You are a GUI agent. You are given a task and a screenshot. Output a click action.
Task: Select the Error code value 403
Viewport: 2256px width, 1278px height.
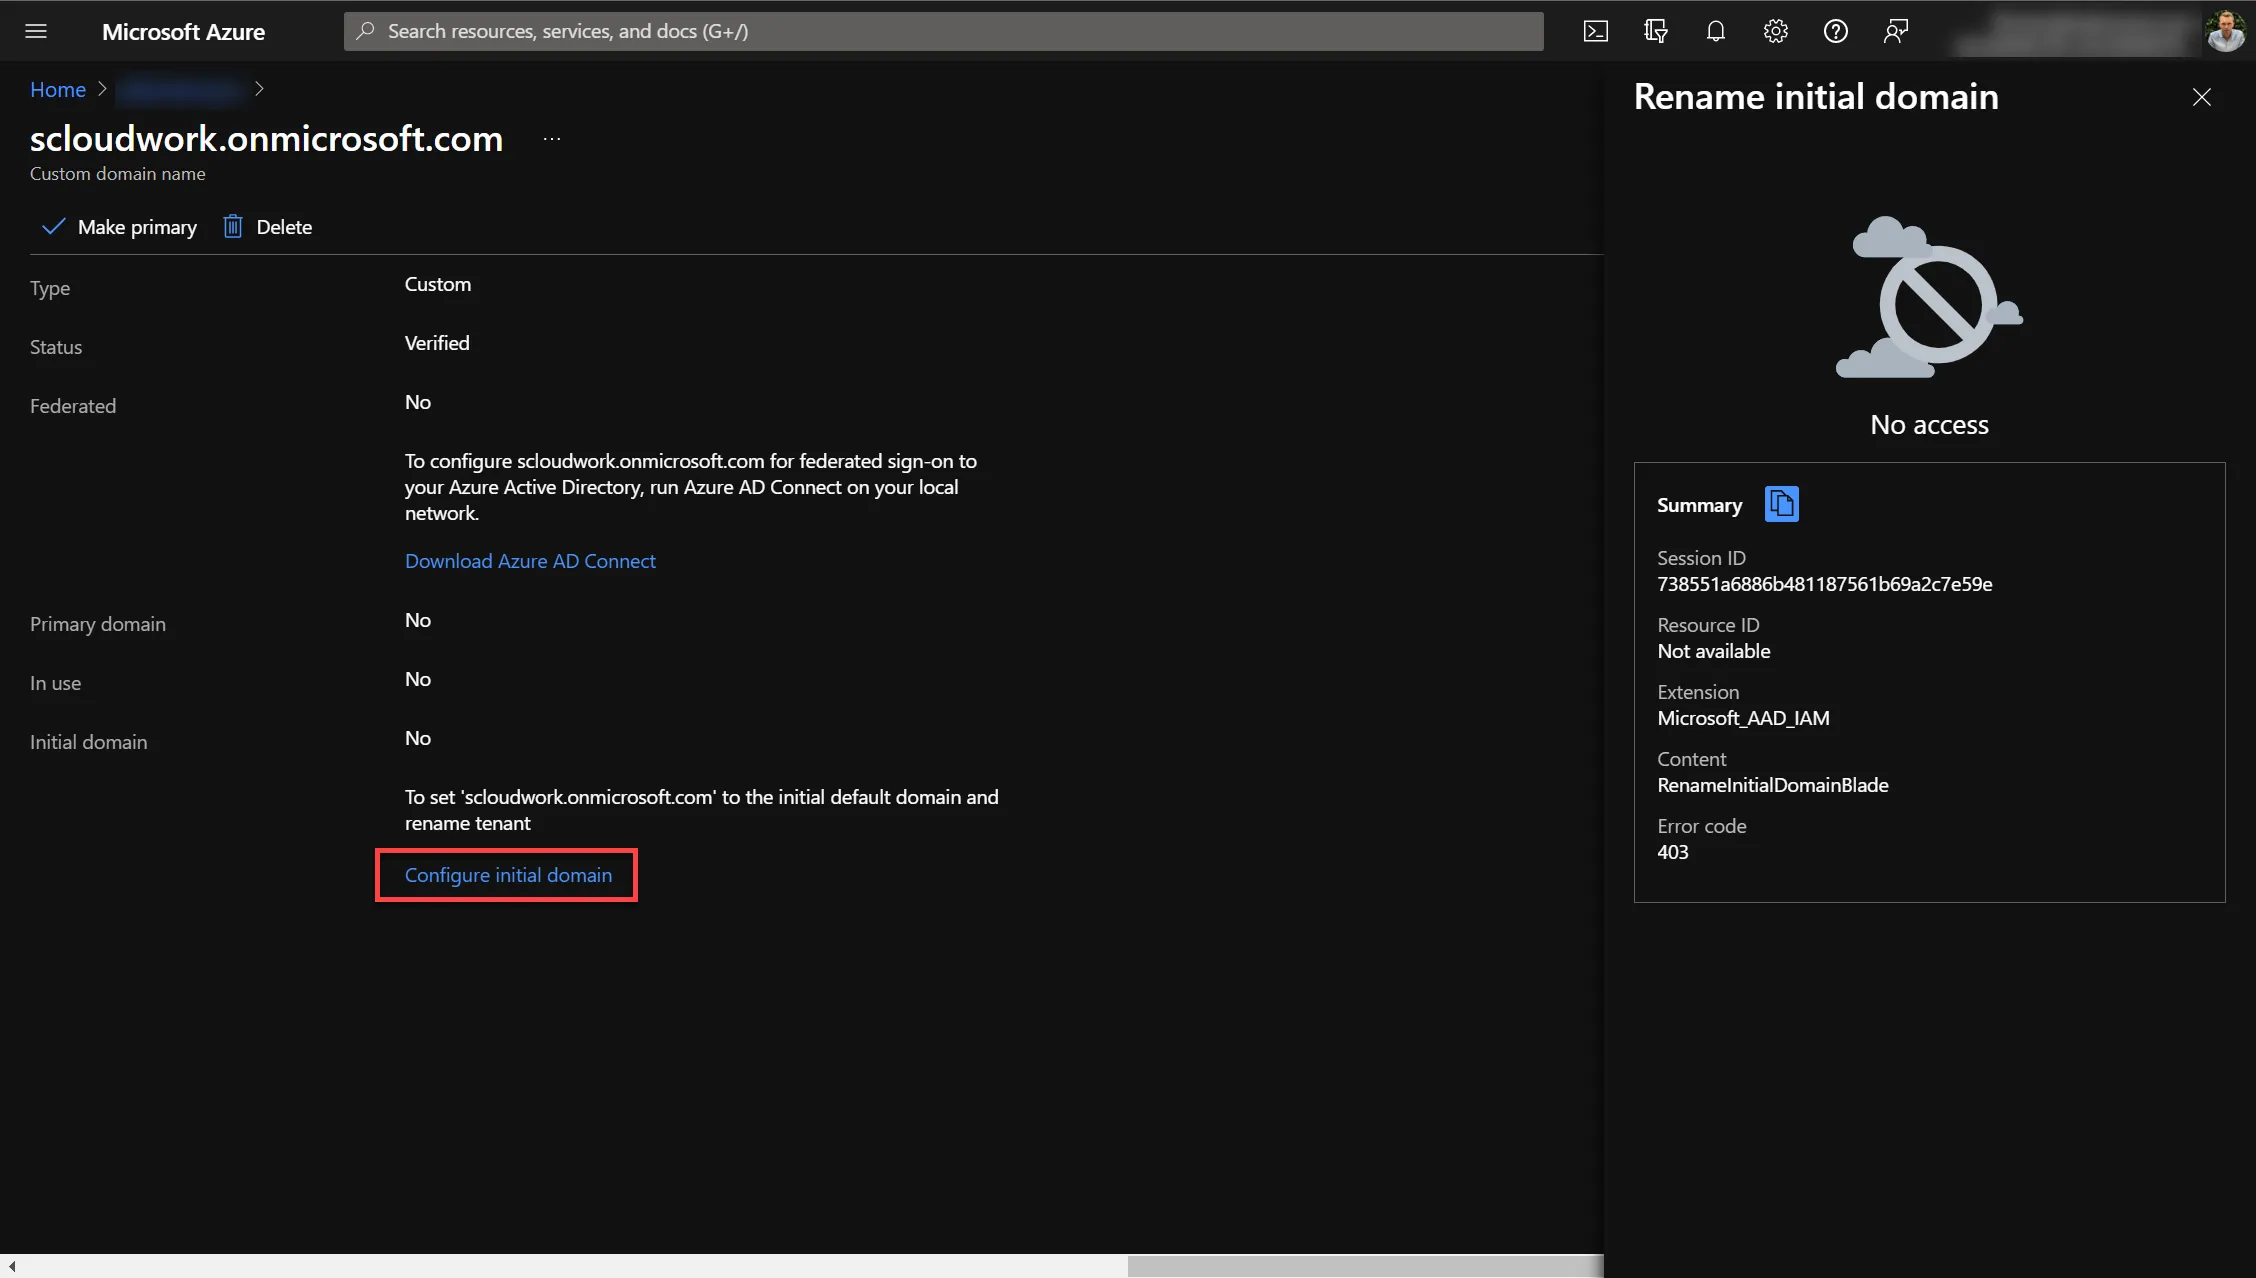[1673, 852]
